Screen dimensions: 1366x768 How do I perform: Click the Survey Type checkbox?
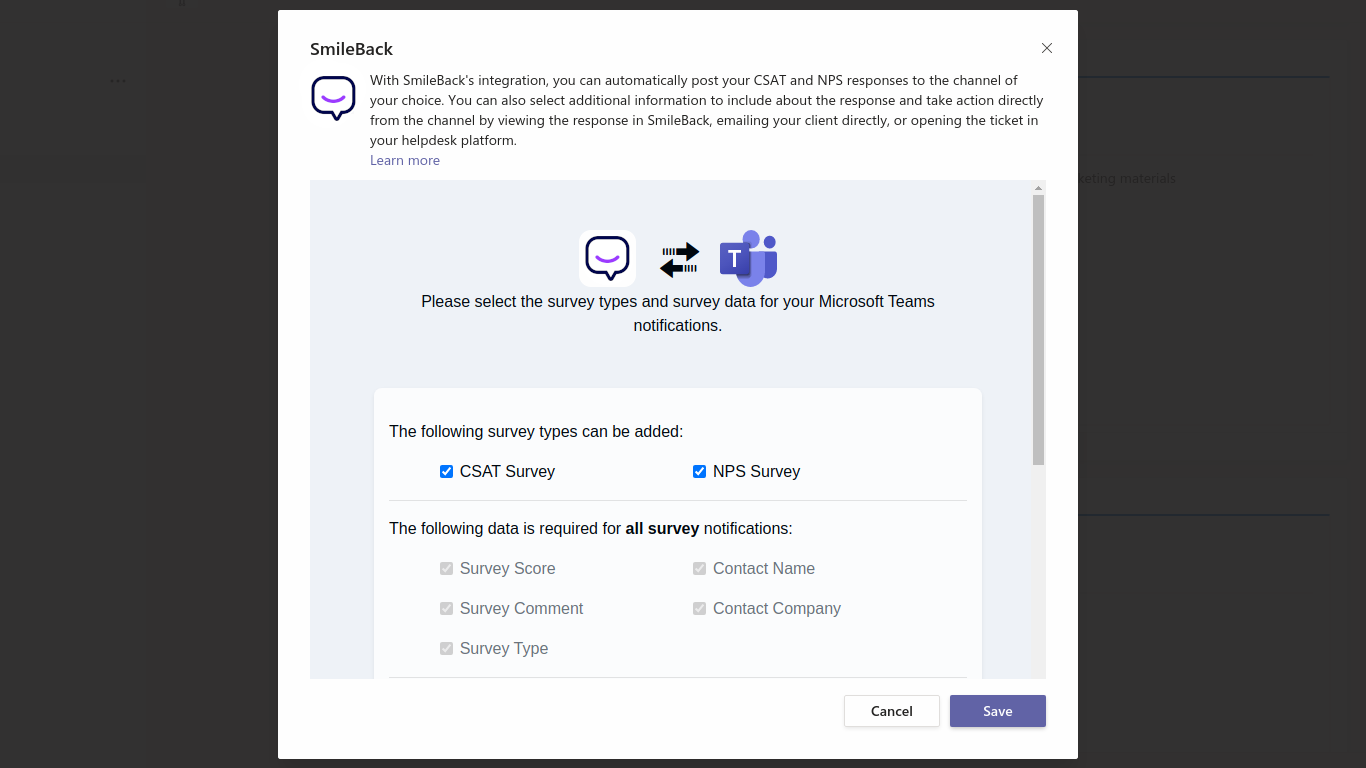pos(447,649)
